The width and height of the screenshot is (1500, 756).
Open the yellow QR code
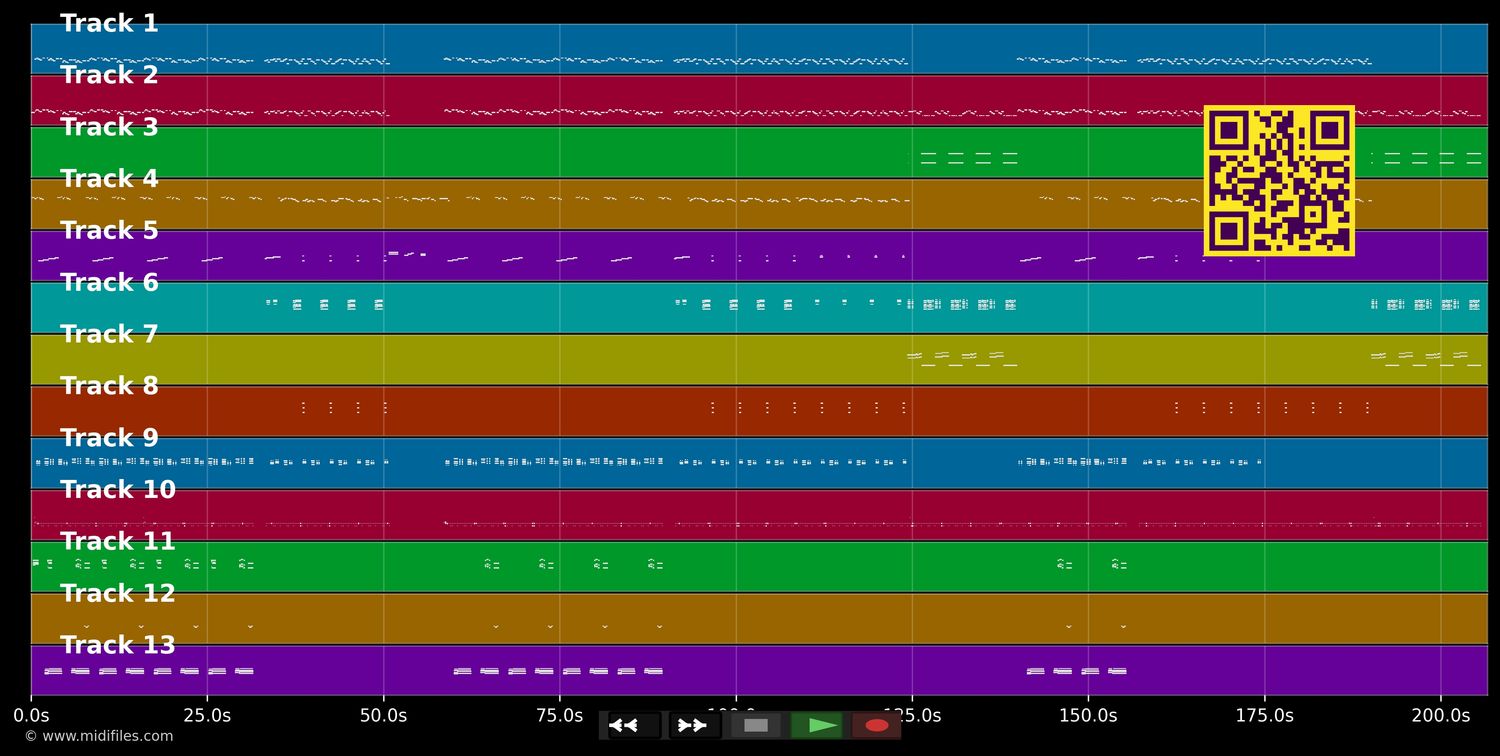[1279, 181]
